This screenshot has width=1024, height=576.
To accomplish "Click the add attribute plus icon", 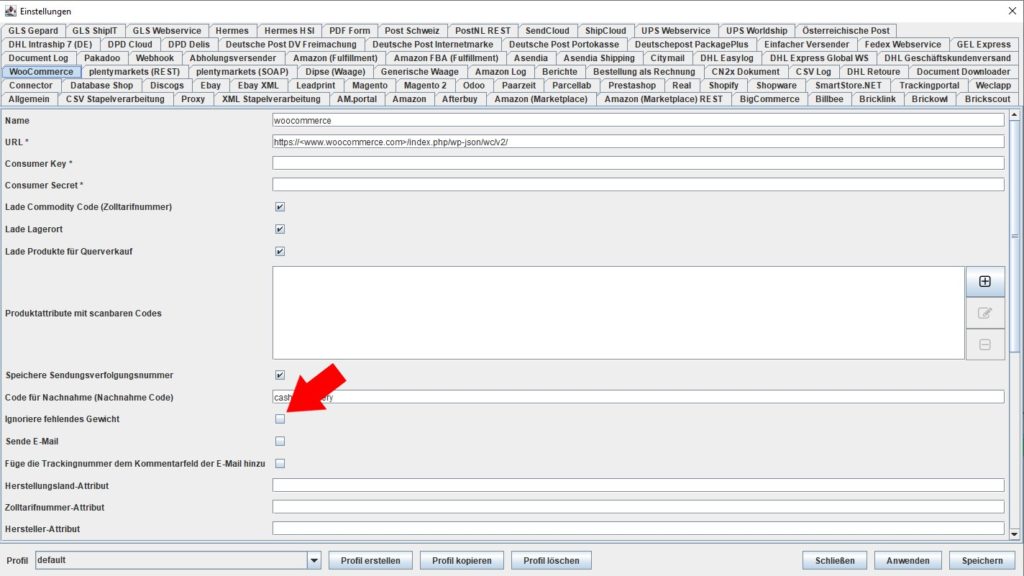I will coord(985,281).
